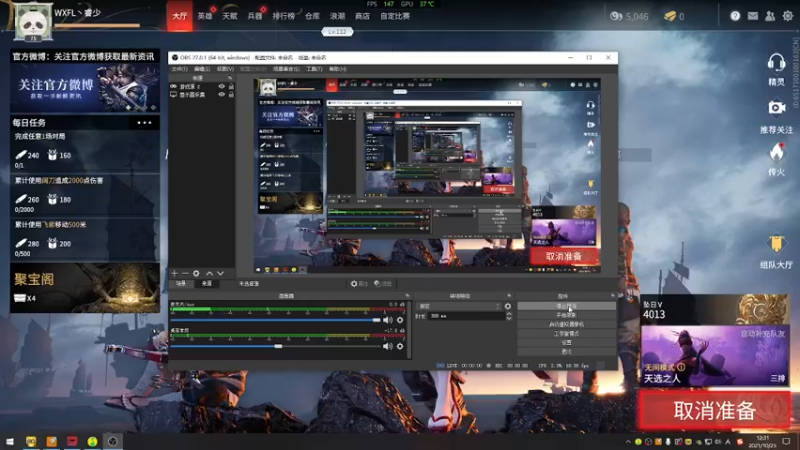
Task: Open the scene transition type dropdown
Action: (459, 306)
